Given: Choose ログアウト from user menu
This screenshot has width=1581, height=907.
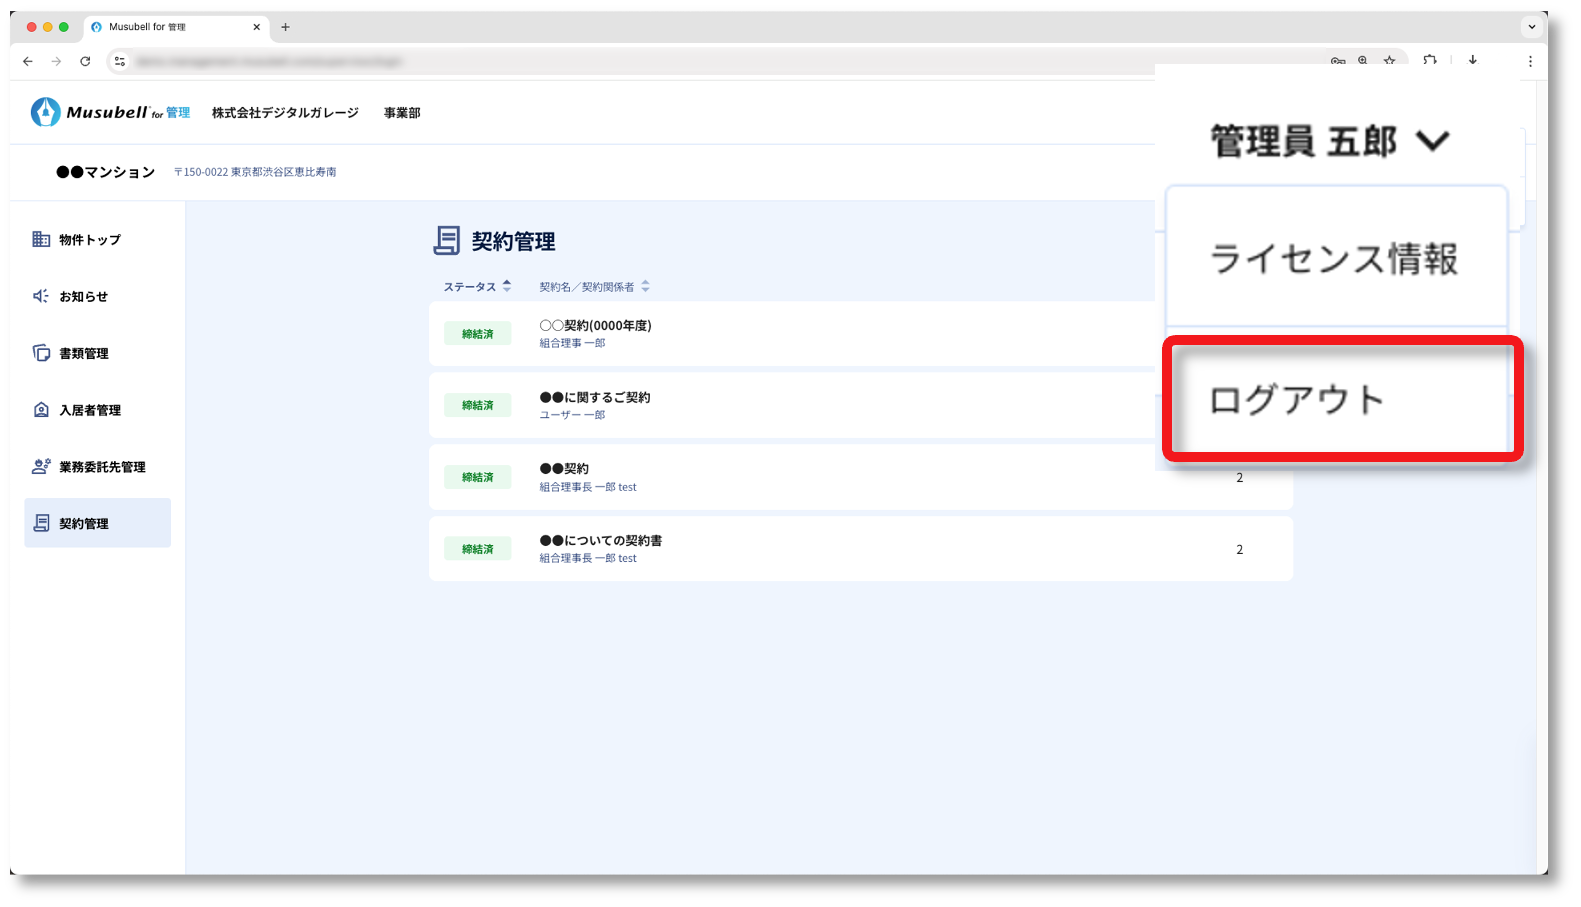Looking at the screenshot, I should pos(1297,399).
